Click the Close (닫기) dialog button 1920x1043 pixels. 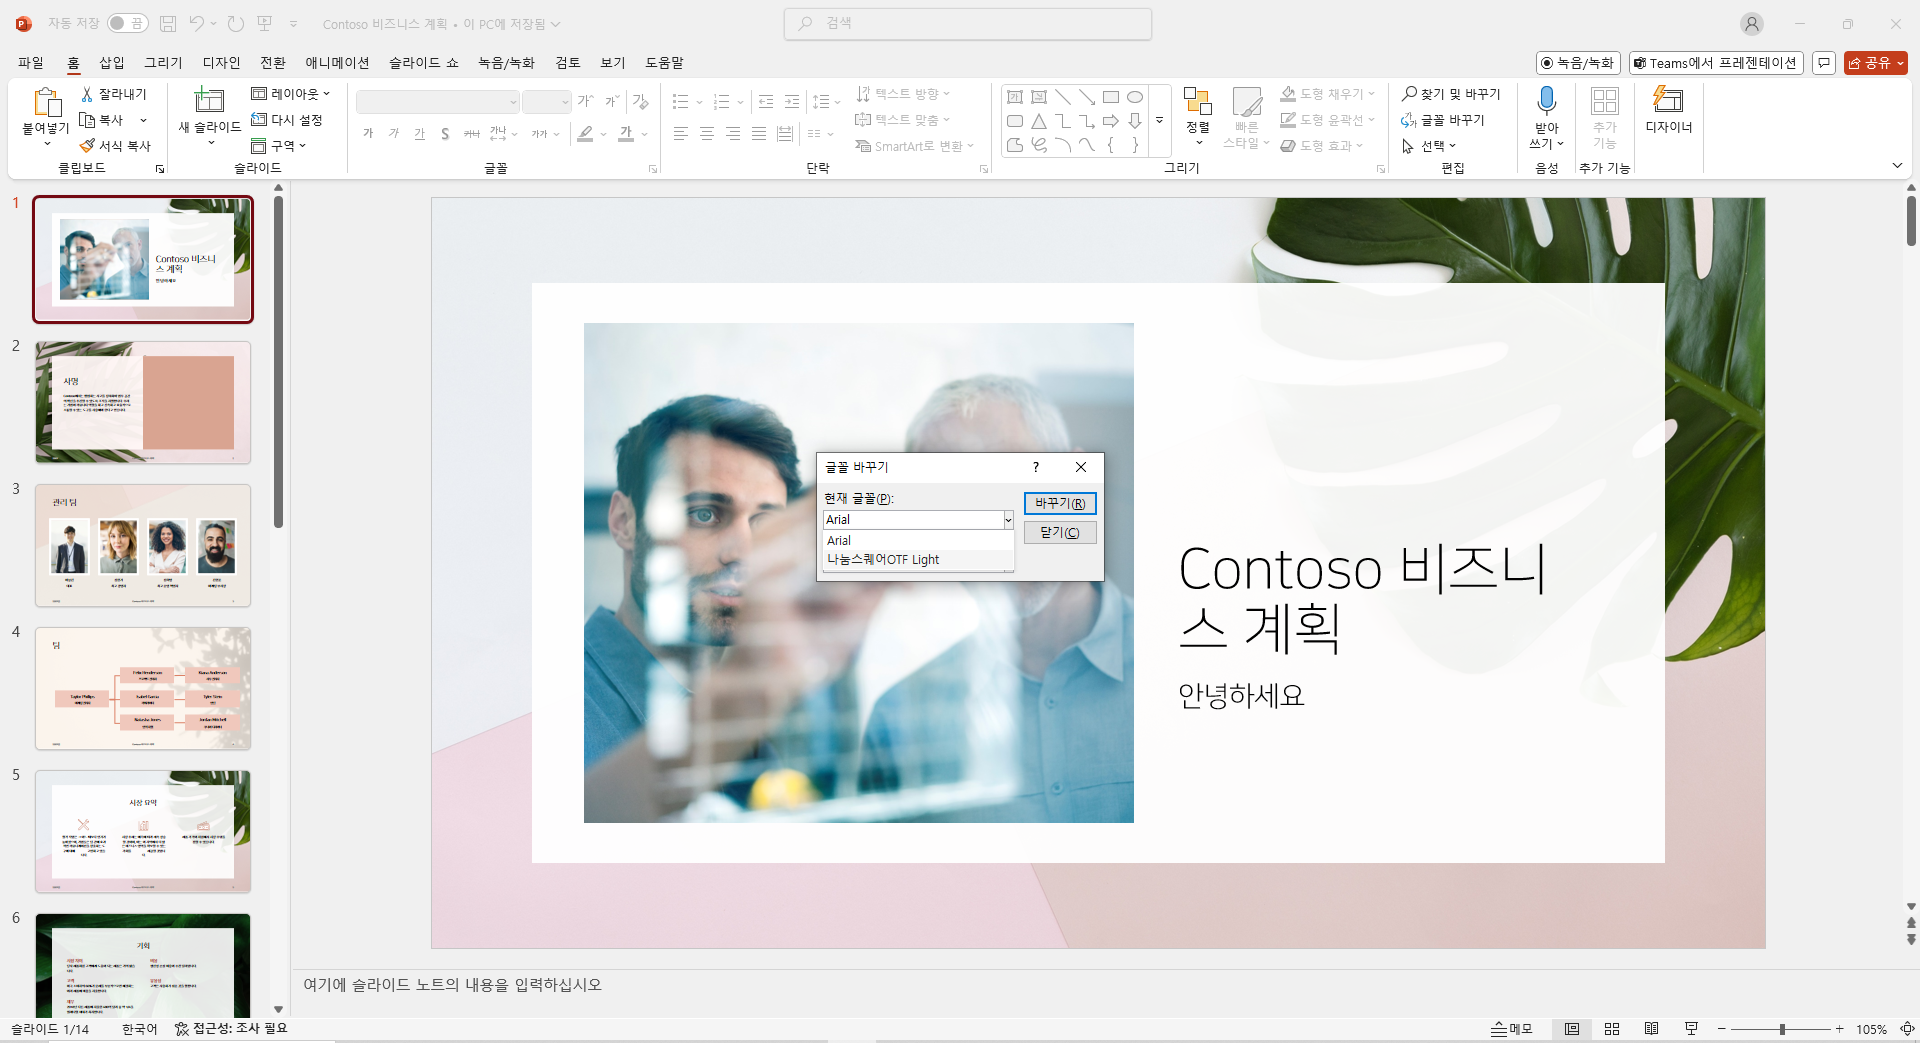coord(1060,533)
